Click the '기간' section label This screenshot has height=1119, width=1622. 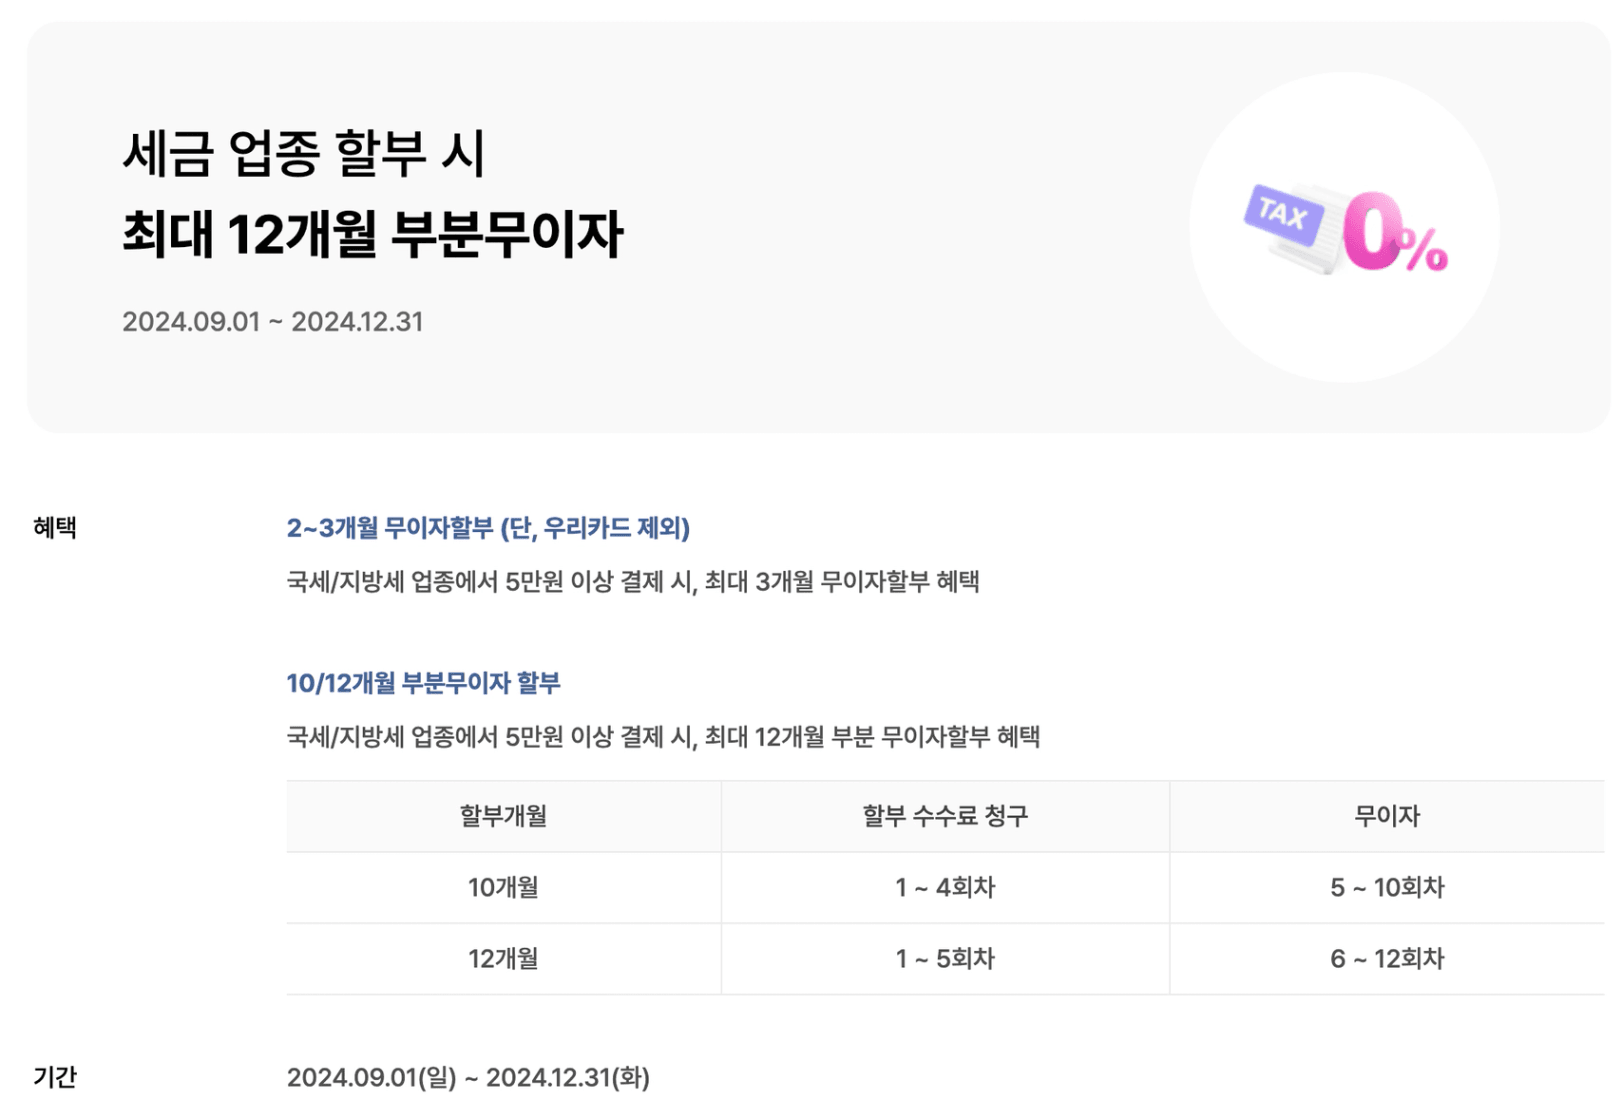(55, 1077)
